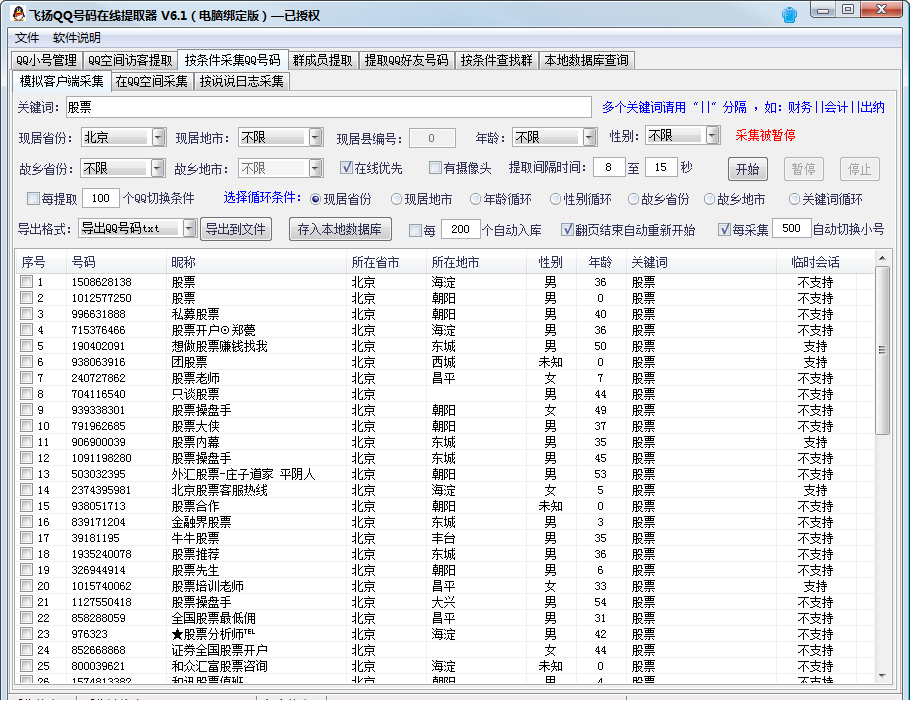Check the checkbox for row 23 (976323)
This screenshot has height=723, width=910.
click(x=26, y=634)
